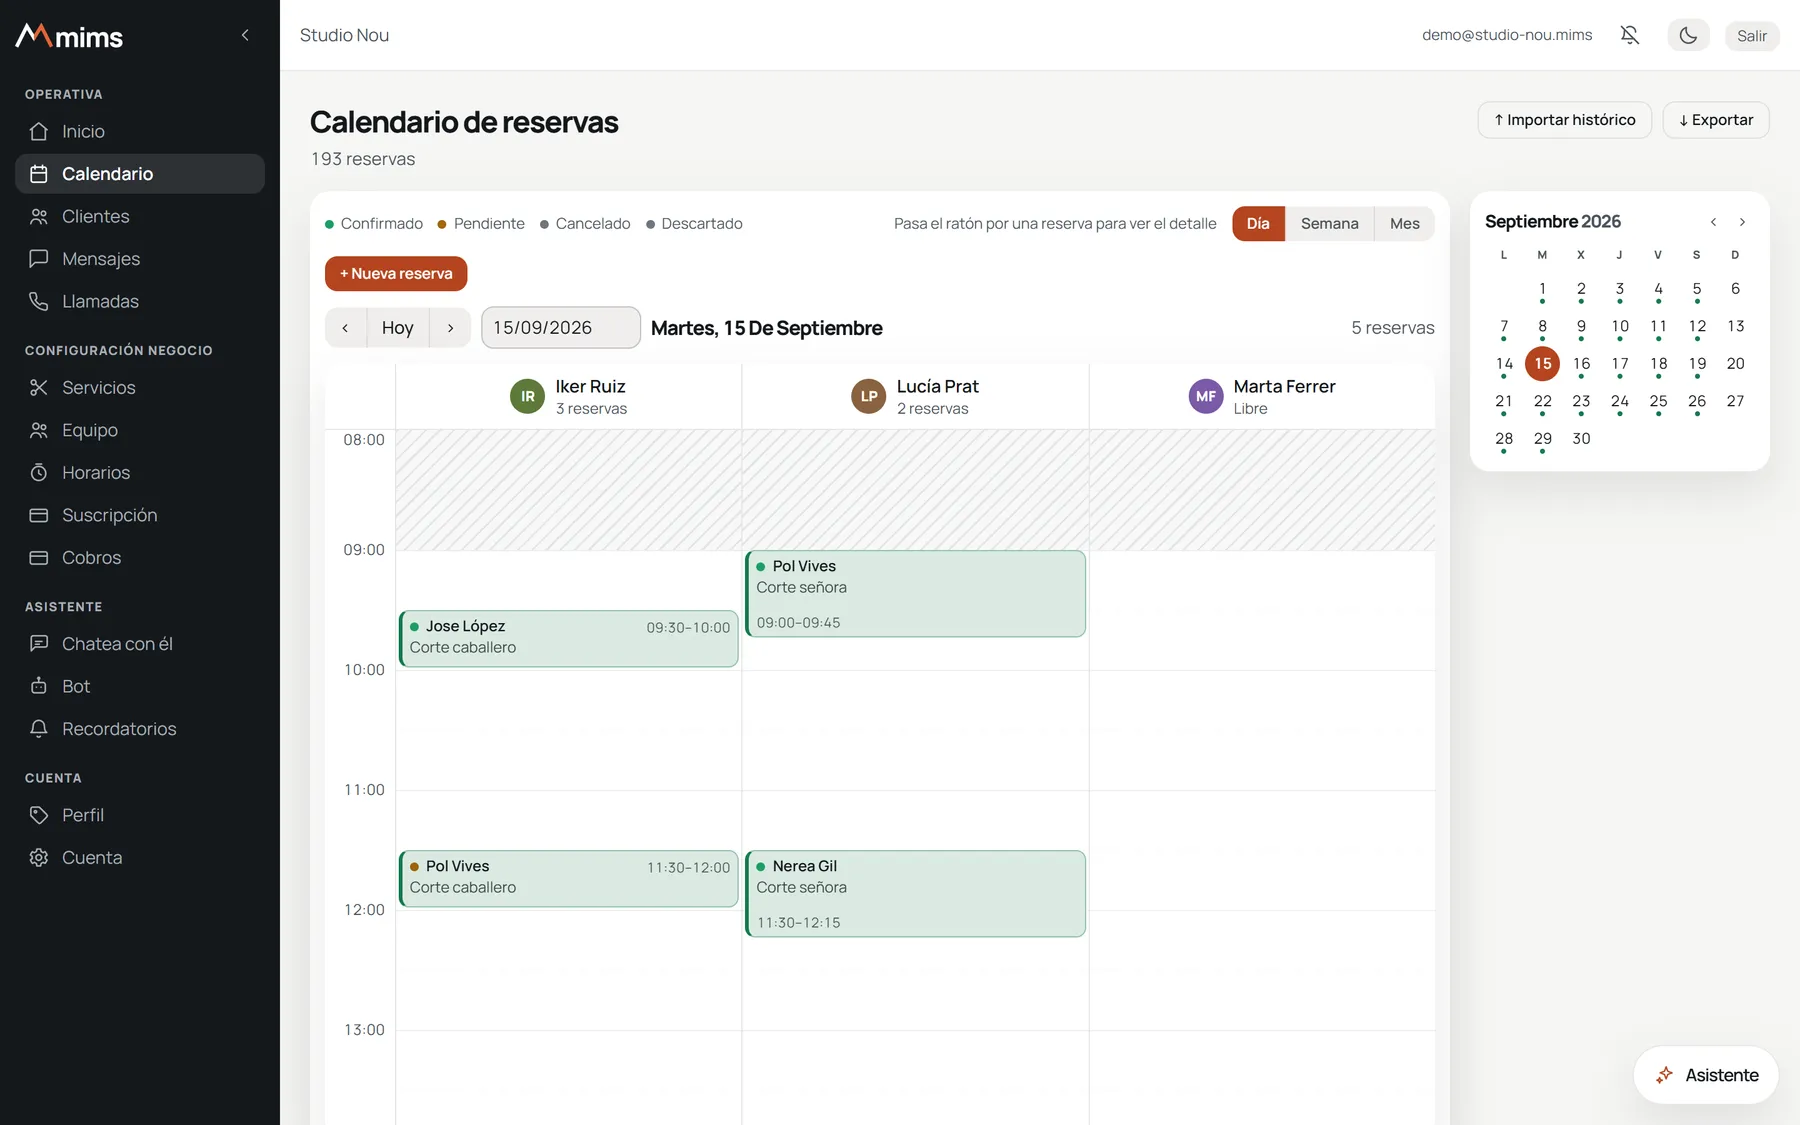Screen dimensions: 1800x1125
Task: Open the Inicio home icon
Action: pos(39,131)
